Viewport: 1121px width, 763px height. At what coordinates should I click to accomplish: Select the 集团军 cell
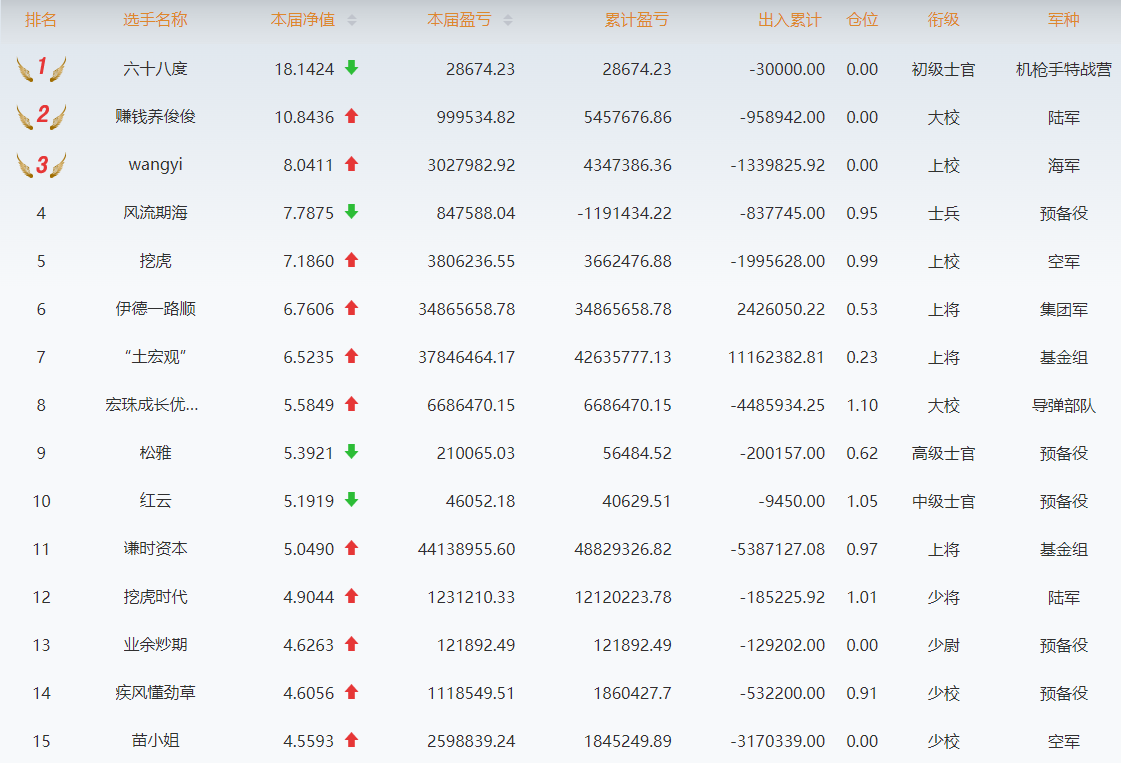[x=1063, y=310]
